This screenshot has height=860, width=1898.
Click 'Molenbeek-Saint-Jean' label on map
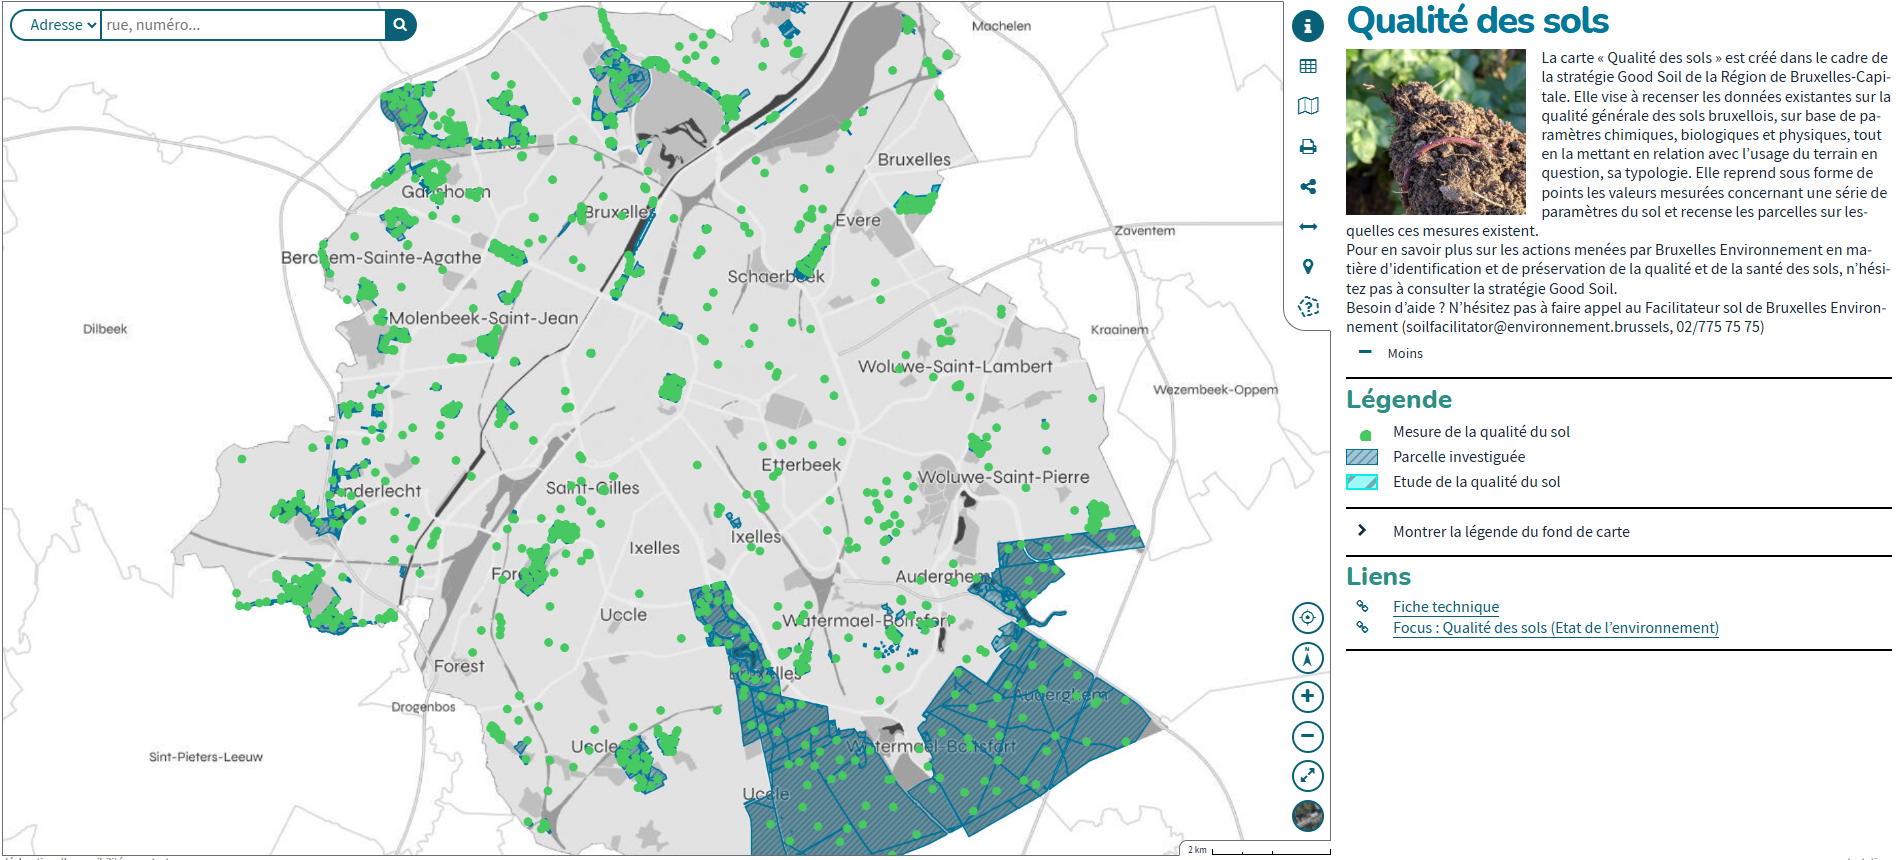tap(484, 318)
